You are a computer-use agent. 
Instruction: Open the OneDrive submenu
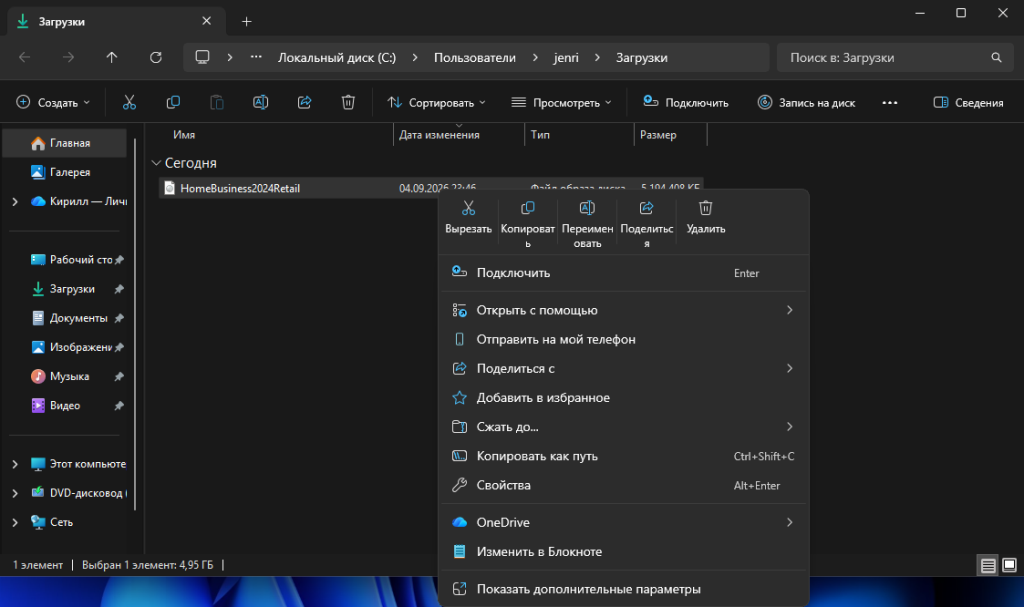624,522
